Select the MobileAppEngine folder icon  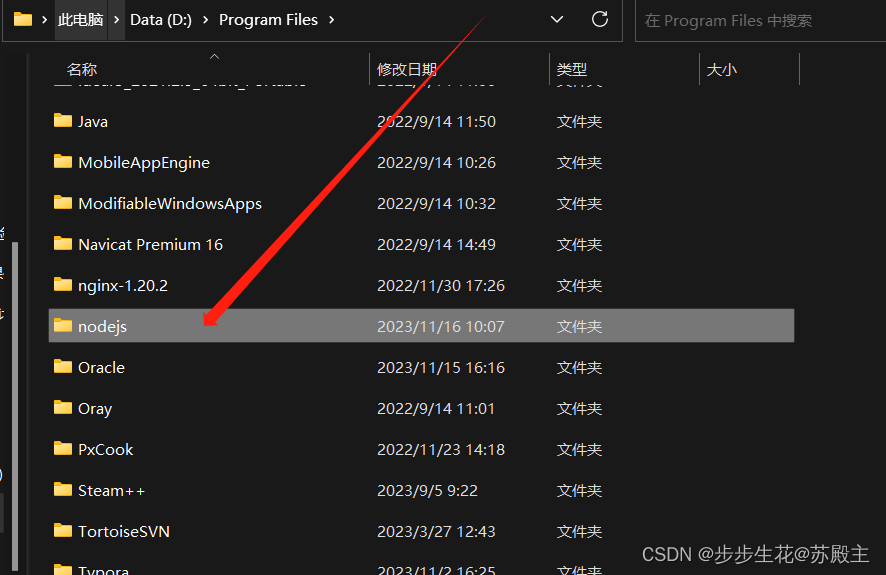point(63,162)
